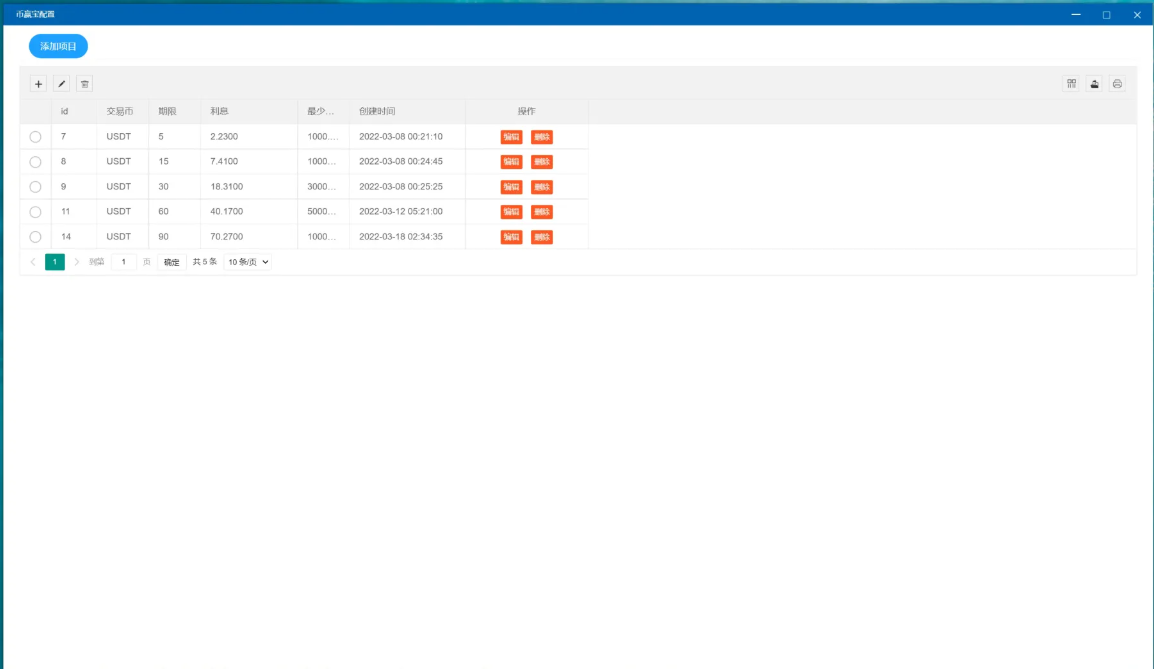Click the plus add-row toolbar icon
This screenshot has width=1154, height=669.
pos(38,84)
